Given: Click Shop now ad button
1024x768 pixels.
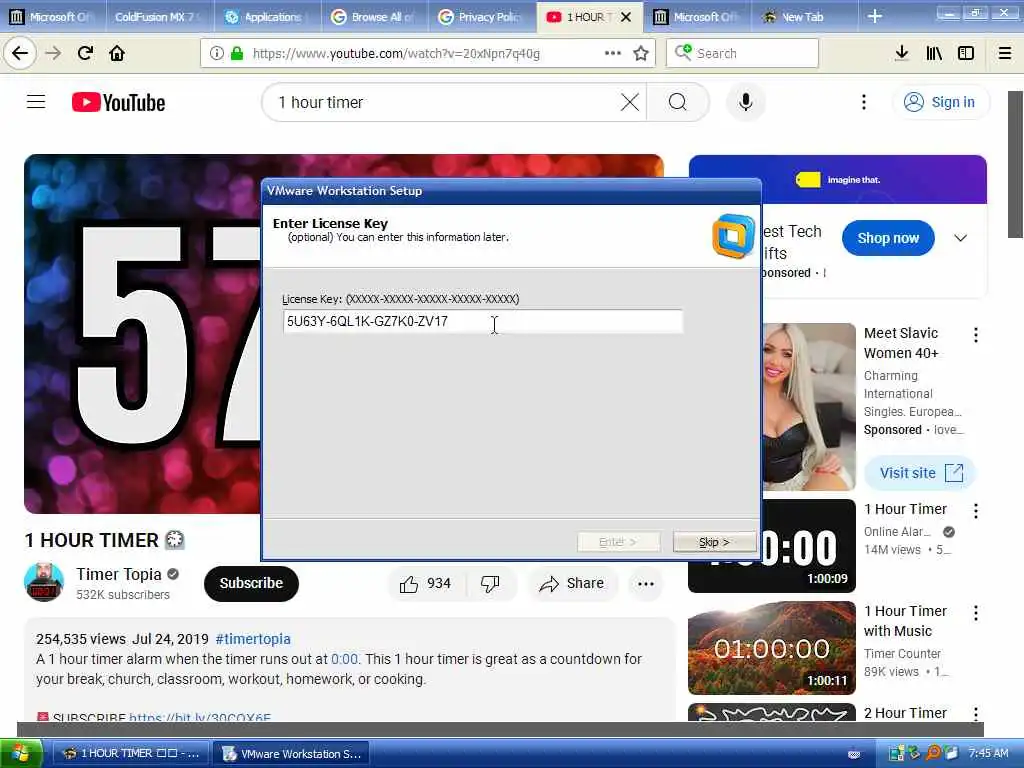Looking at the screenshot, I should (x=888, y=238).
